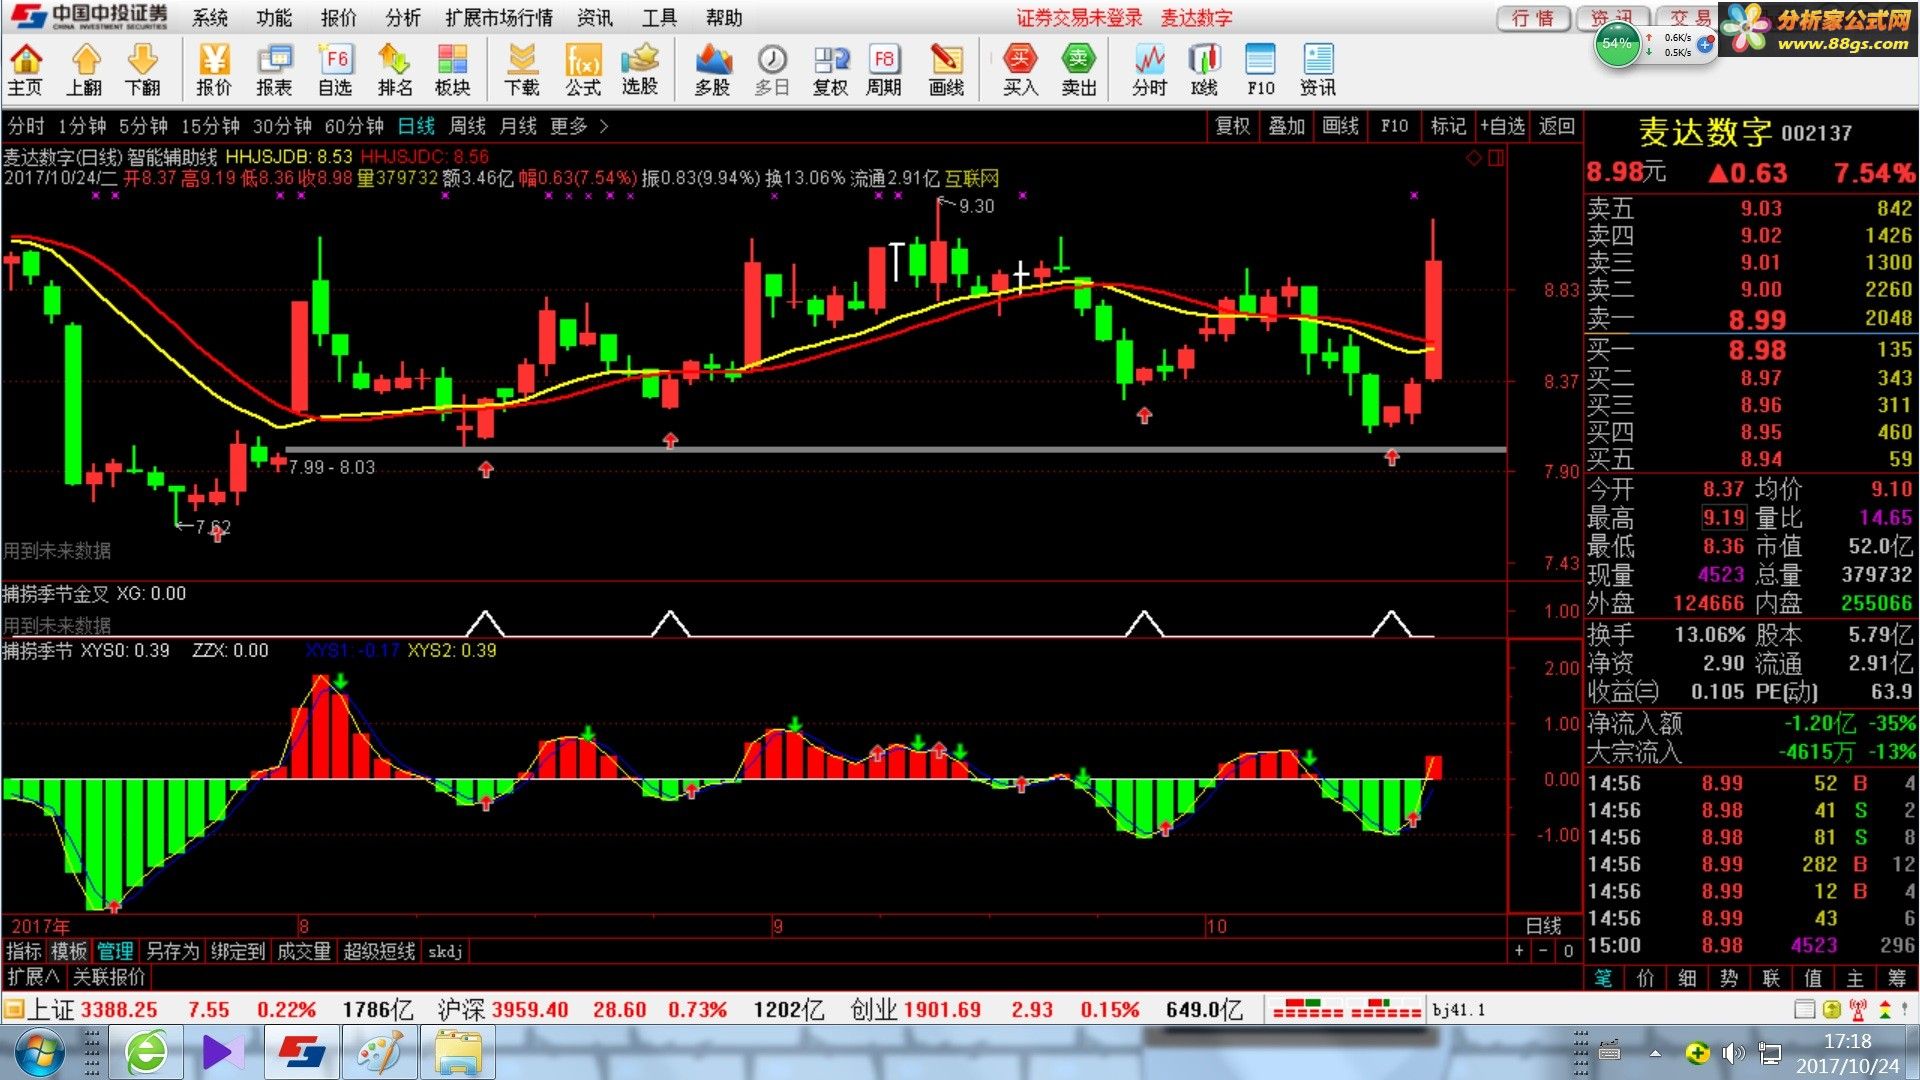Click the 上翻 page-up toolbar icon
Screen dimensions: 1920x1080
click(x=85, y=70)
